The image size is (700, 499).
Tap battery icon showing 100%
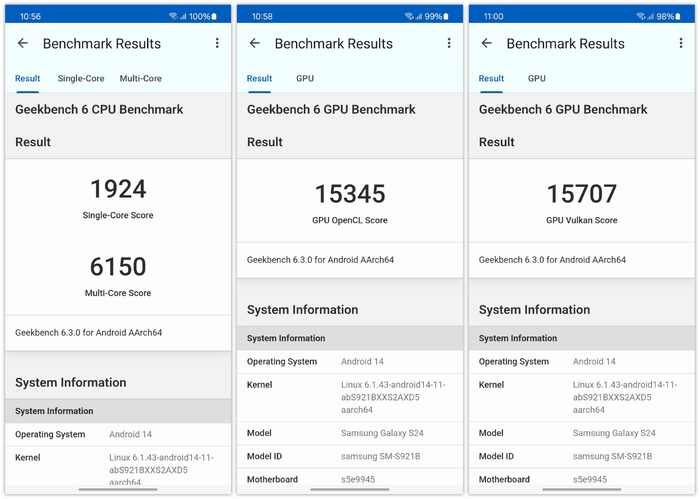[x=214, y=17]
